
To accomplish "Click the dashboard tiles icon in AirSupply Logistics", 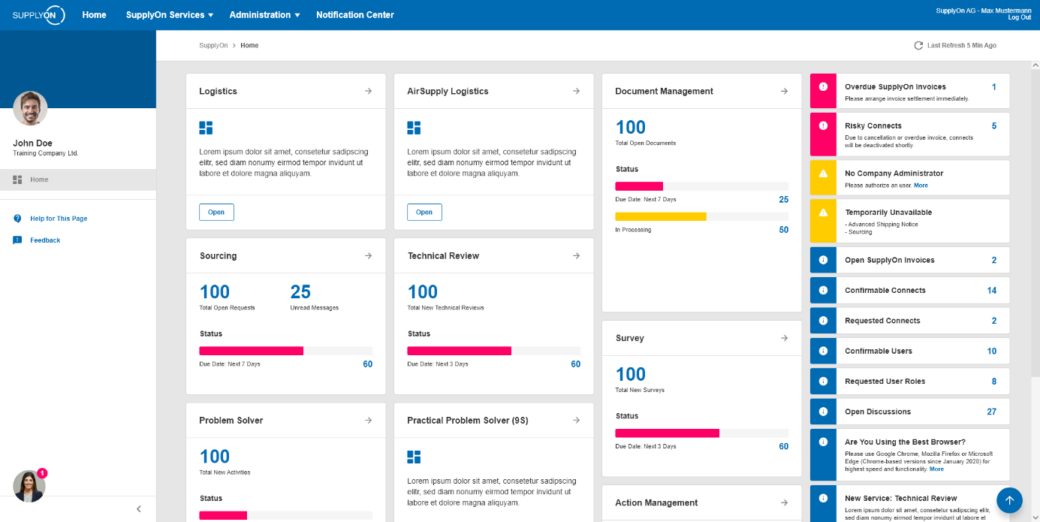I will (x=414, y=128).
